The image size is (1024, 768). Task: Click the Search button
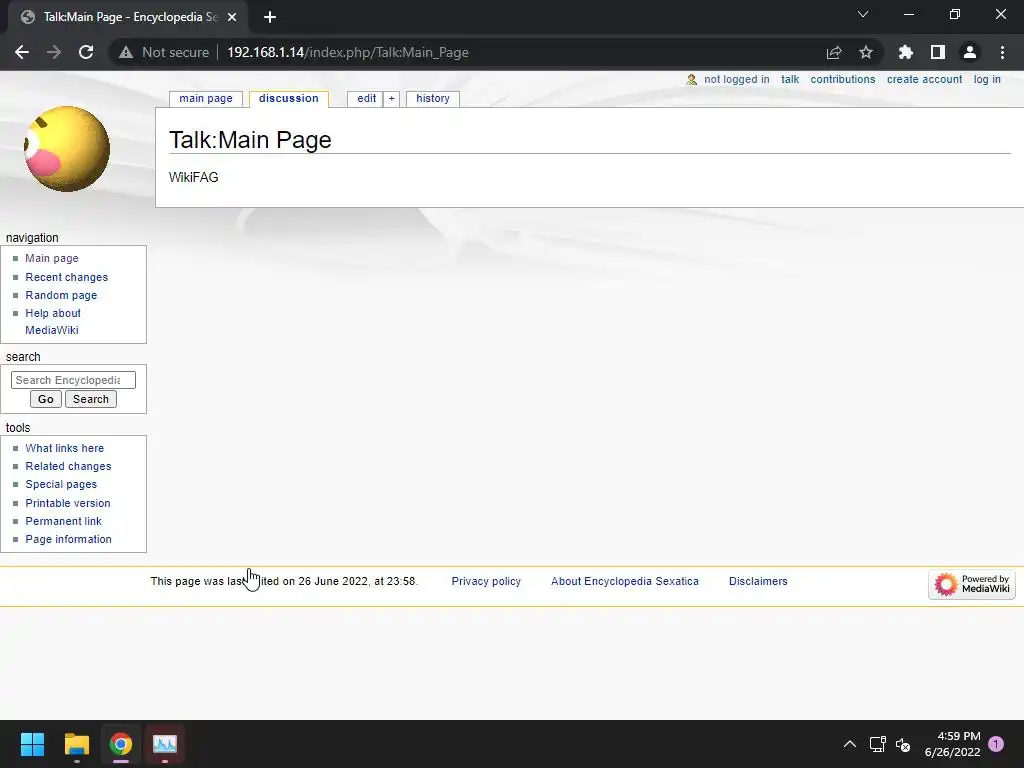pyautogui.click(x=91, y=399)
